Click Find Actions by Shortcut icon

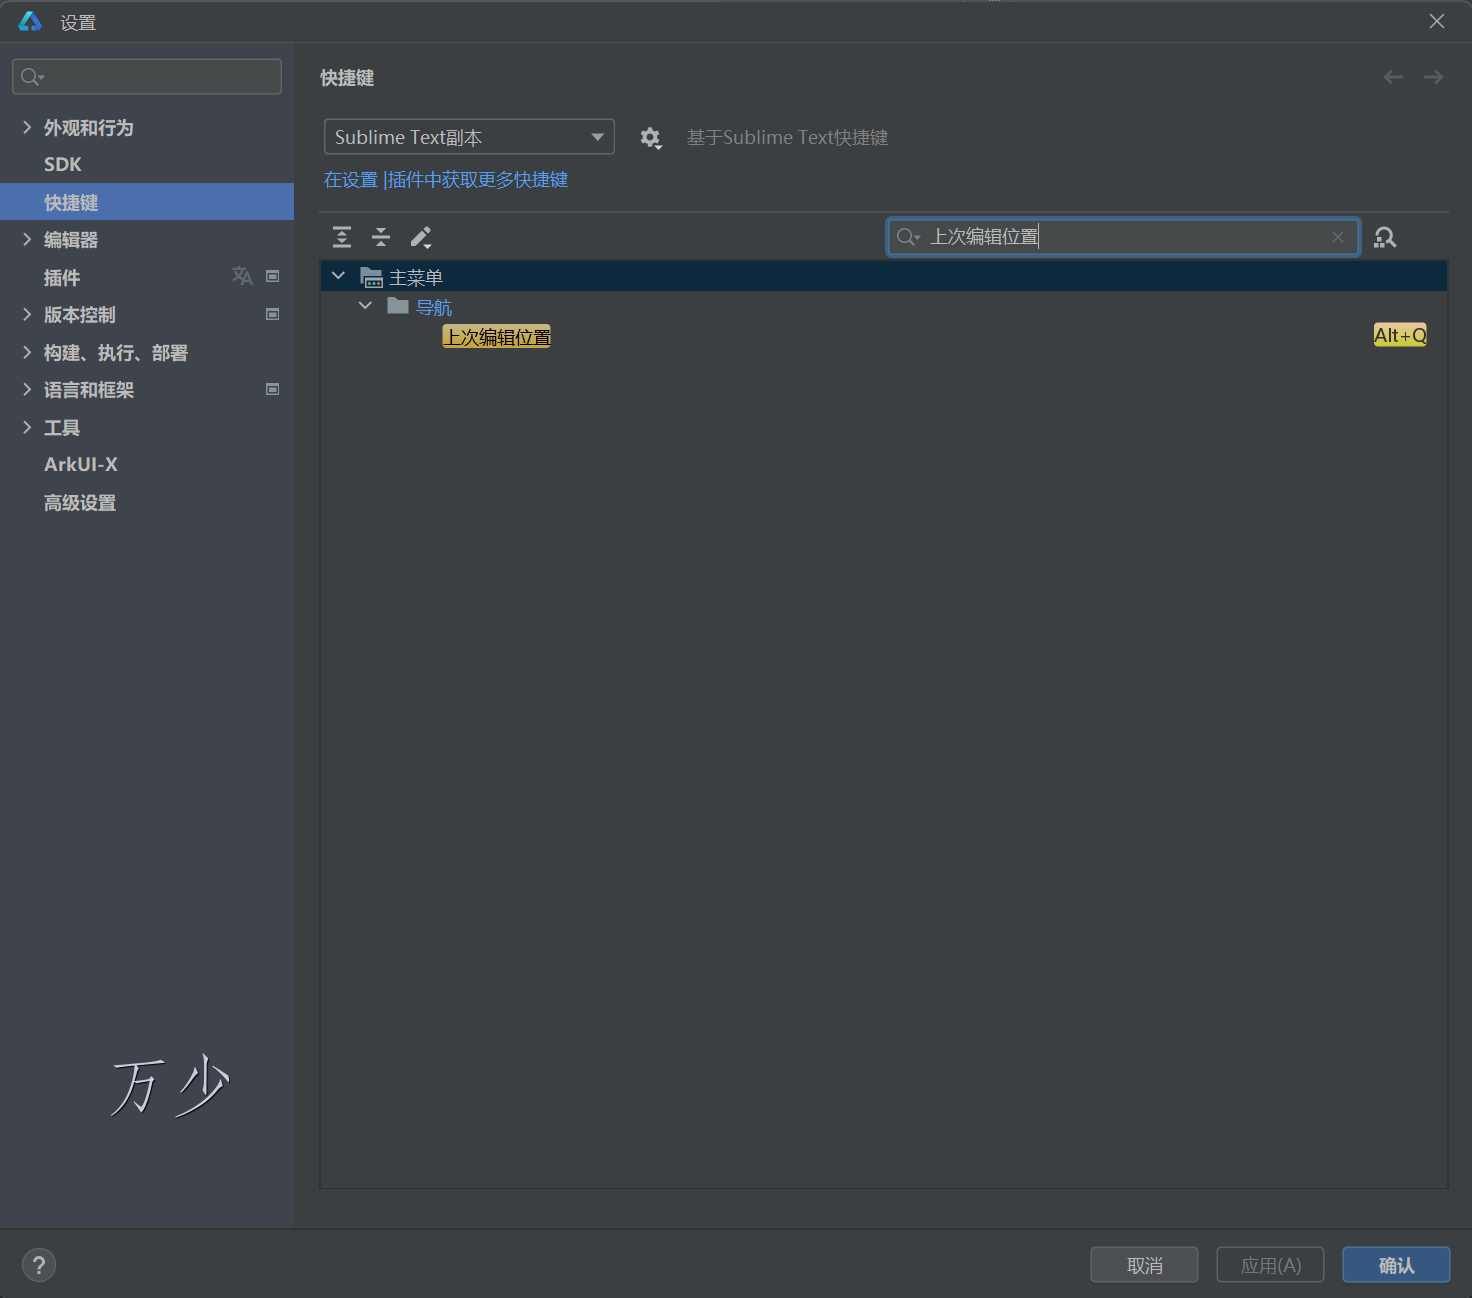coord(1385,237)
